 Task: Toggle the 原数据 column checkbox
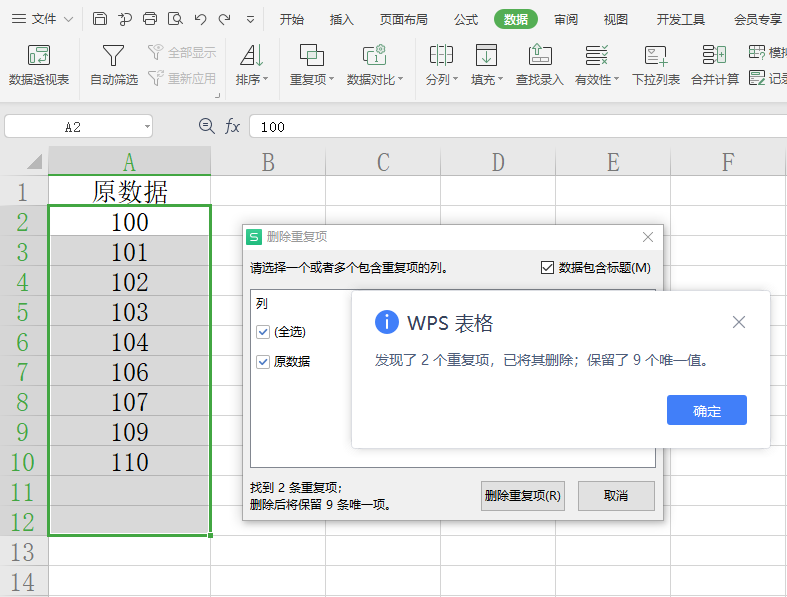pyautogui.click(x=263, y=362)
